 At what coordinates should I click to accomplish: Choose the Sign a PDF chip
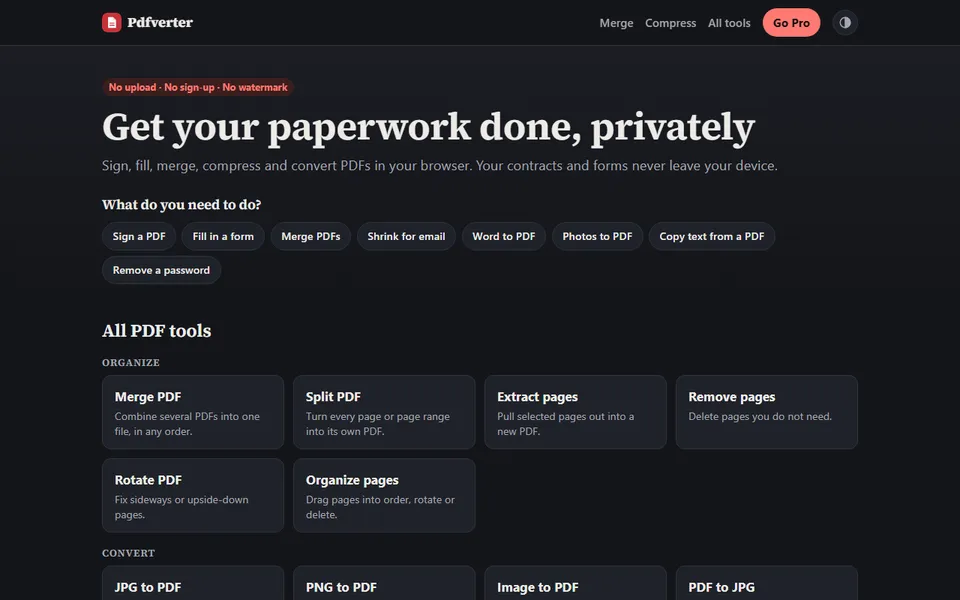coord(139,236)
